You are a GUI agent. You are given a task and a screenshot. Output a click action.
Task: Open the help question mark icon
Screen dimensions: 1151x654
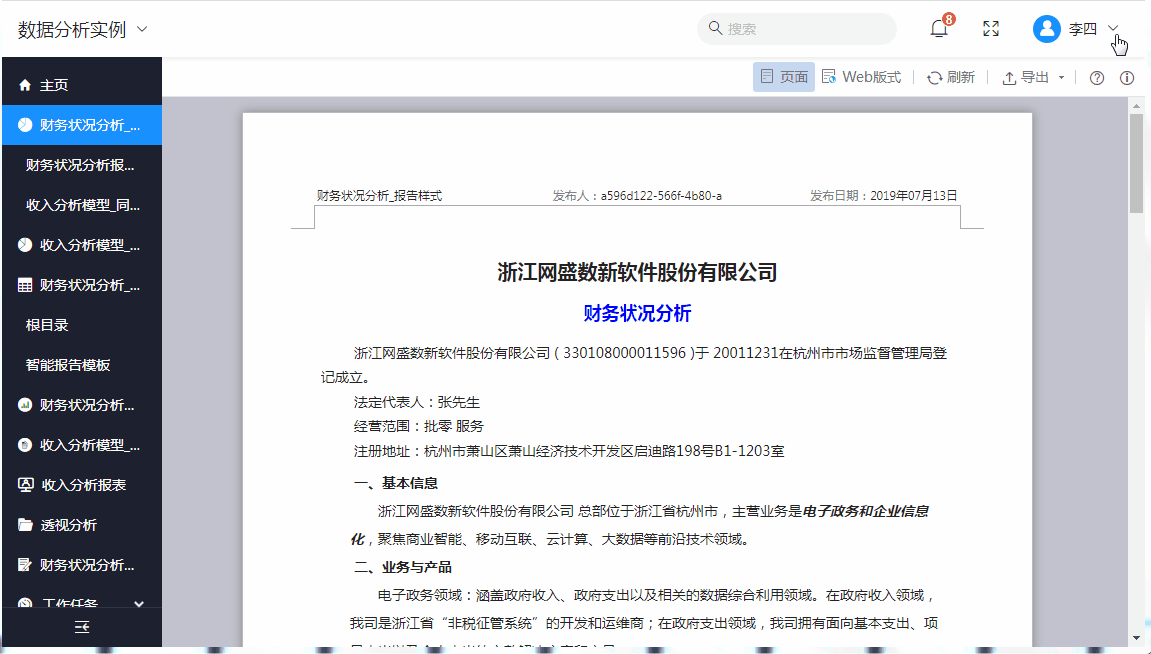click(x=1097, y=78)
